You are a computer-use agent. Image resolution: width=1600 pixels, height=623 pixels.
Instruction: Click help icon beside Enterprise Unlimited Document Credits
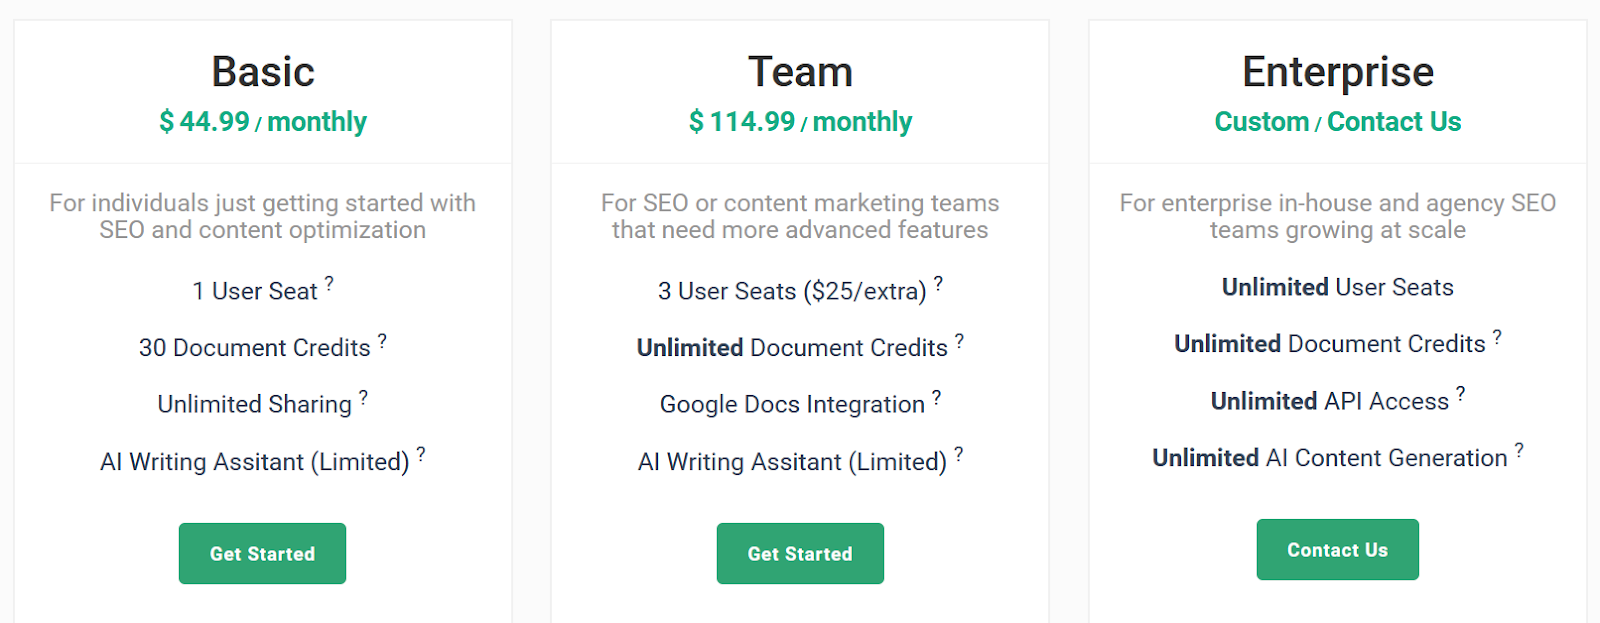(1497, 336)
